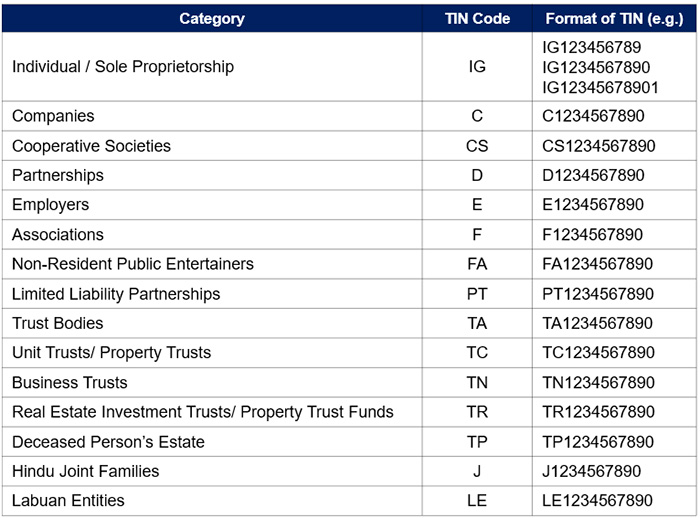Image resolution: width=700 pixels, height=518 pixels.
Task: Click the Format of TIN column header
Action: coord(613,19)
